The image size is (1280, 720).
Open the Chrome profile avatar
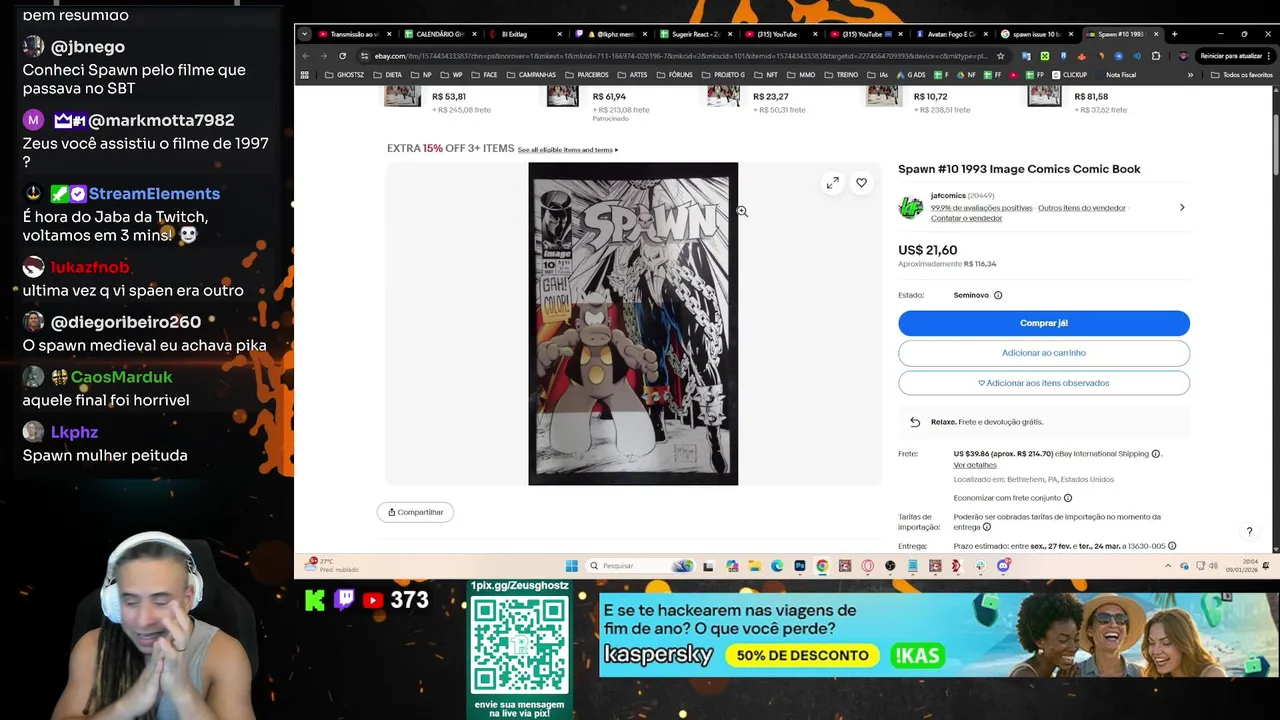pos(1183,56)
